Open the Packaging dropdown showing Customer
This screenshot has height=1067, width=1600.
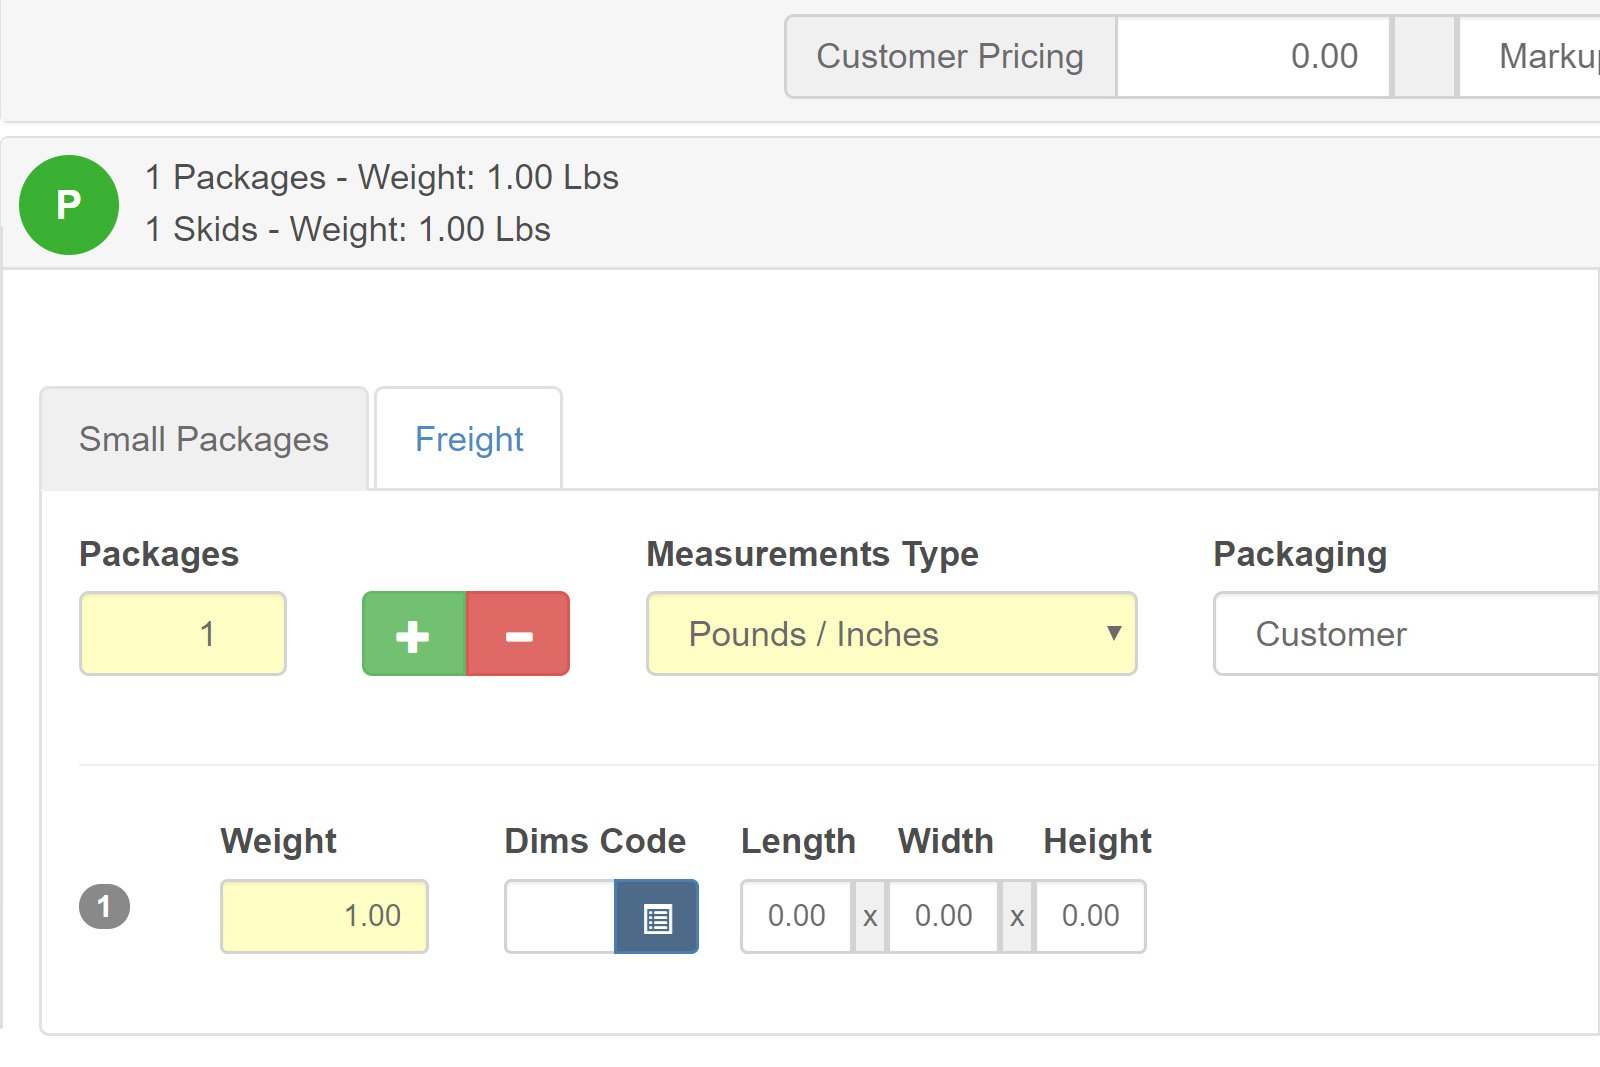(1405, 634)
